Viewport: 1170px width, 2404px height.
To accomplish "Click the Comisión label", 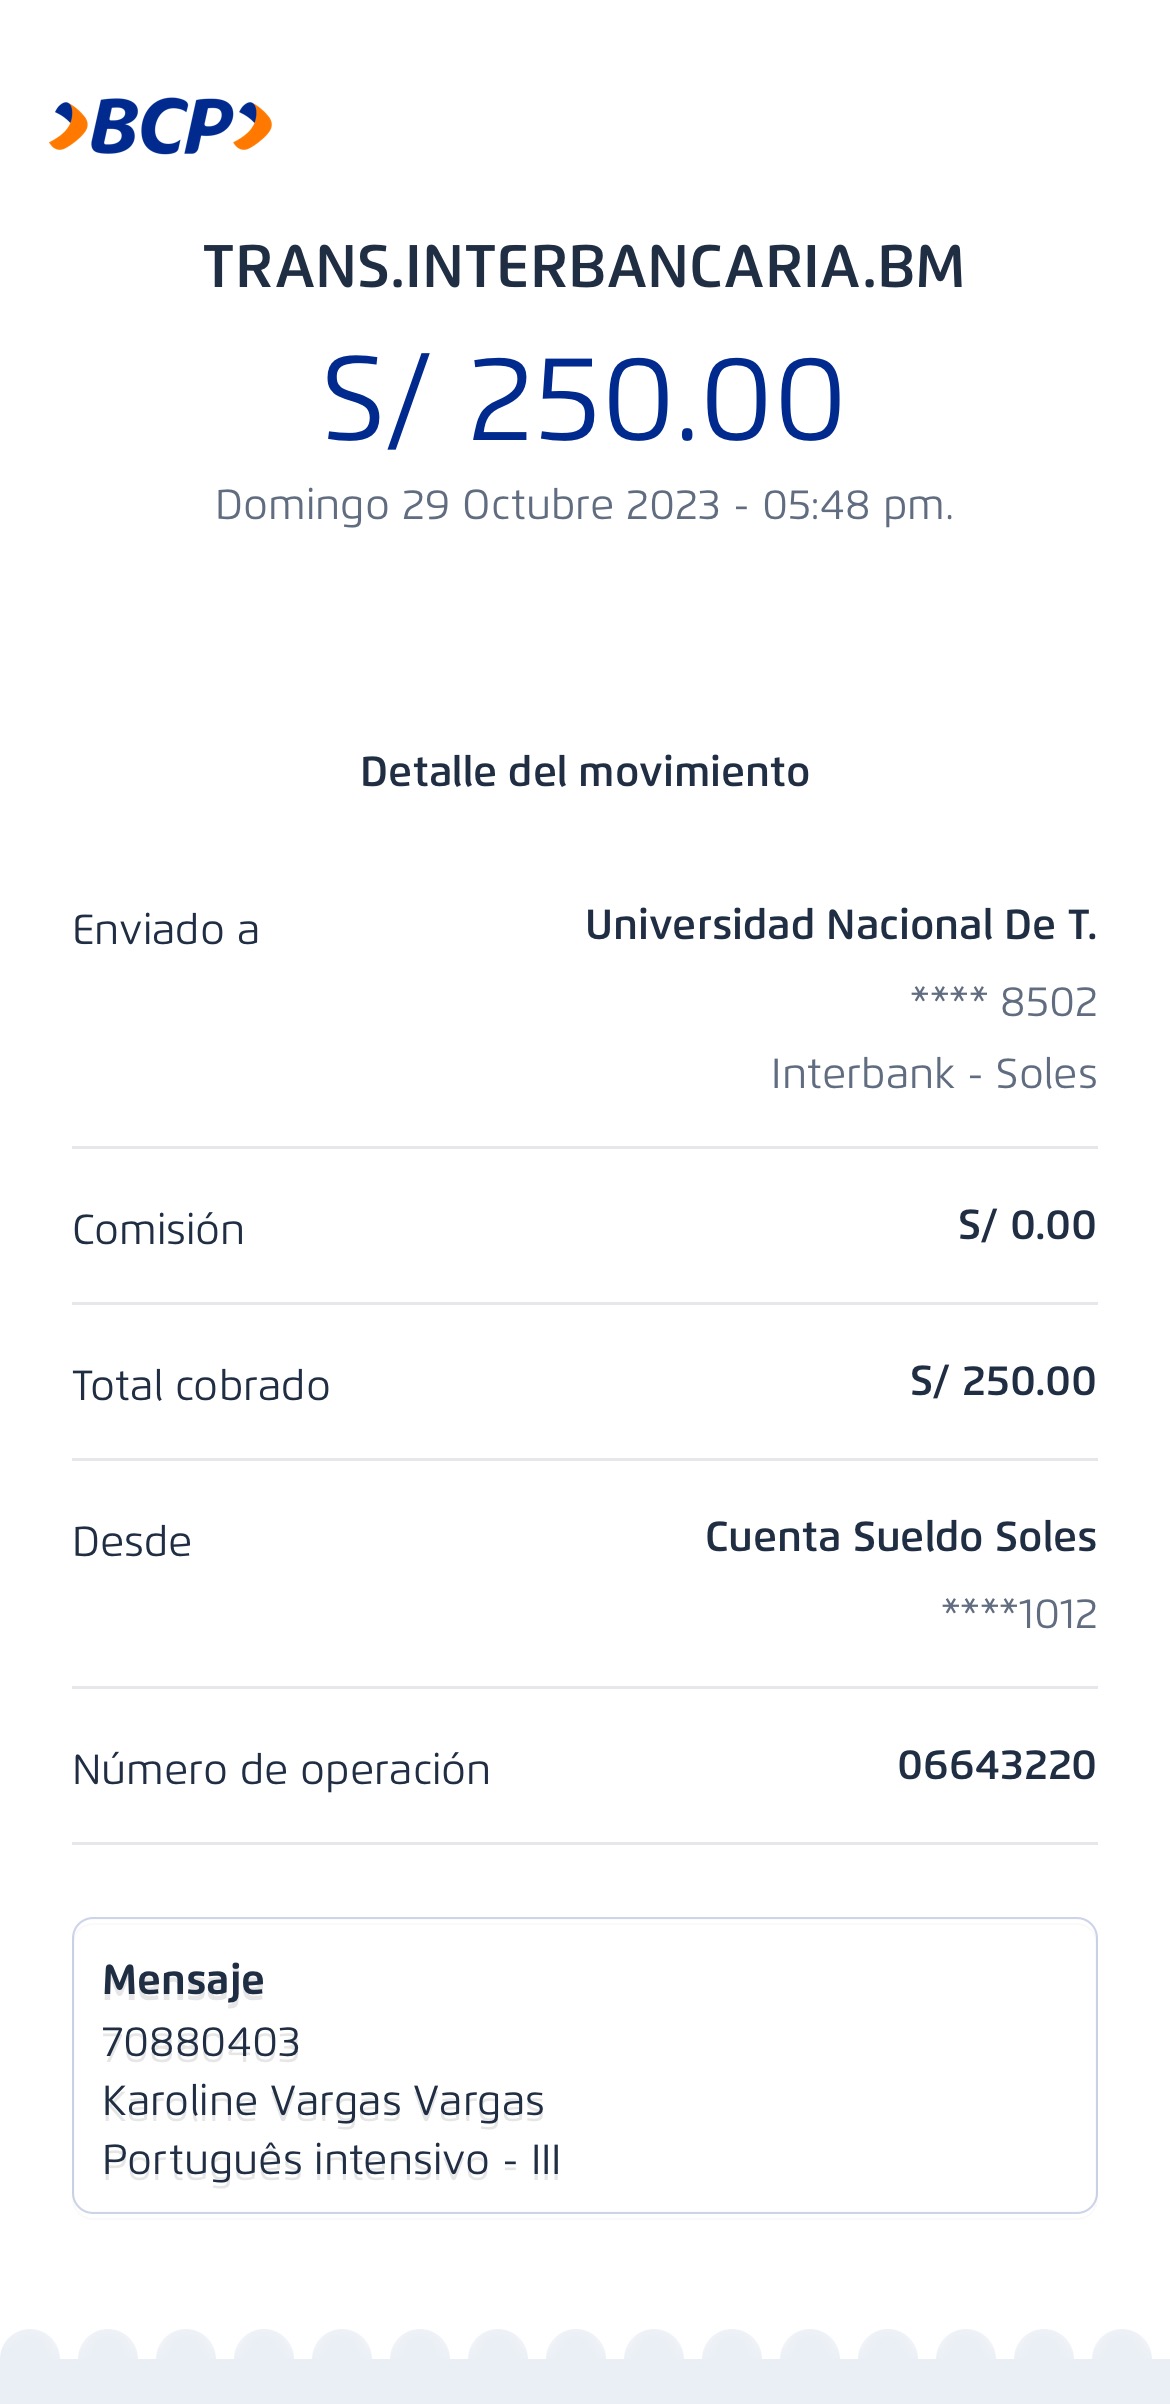I will [158, 1230].
